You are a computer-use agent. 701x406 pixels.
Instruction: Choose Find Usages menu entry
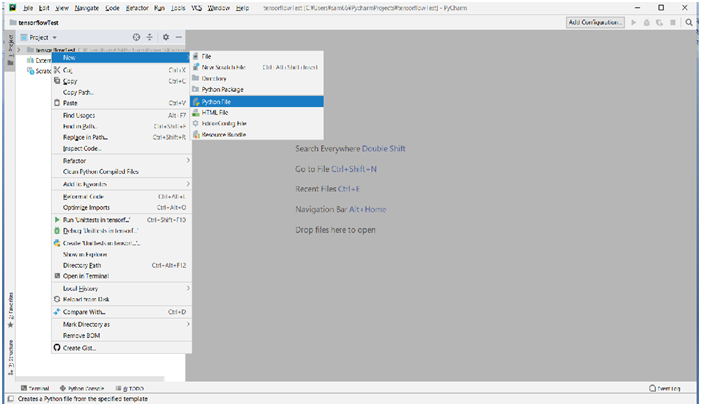click(121, 115)
